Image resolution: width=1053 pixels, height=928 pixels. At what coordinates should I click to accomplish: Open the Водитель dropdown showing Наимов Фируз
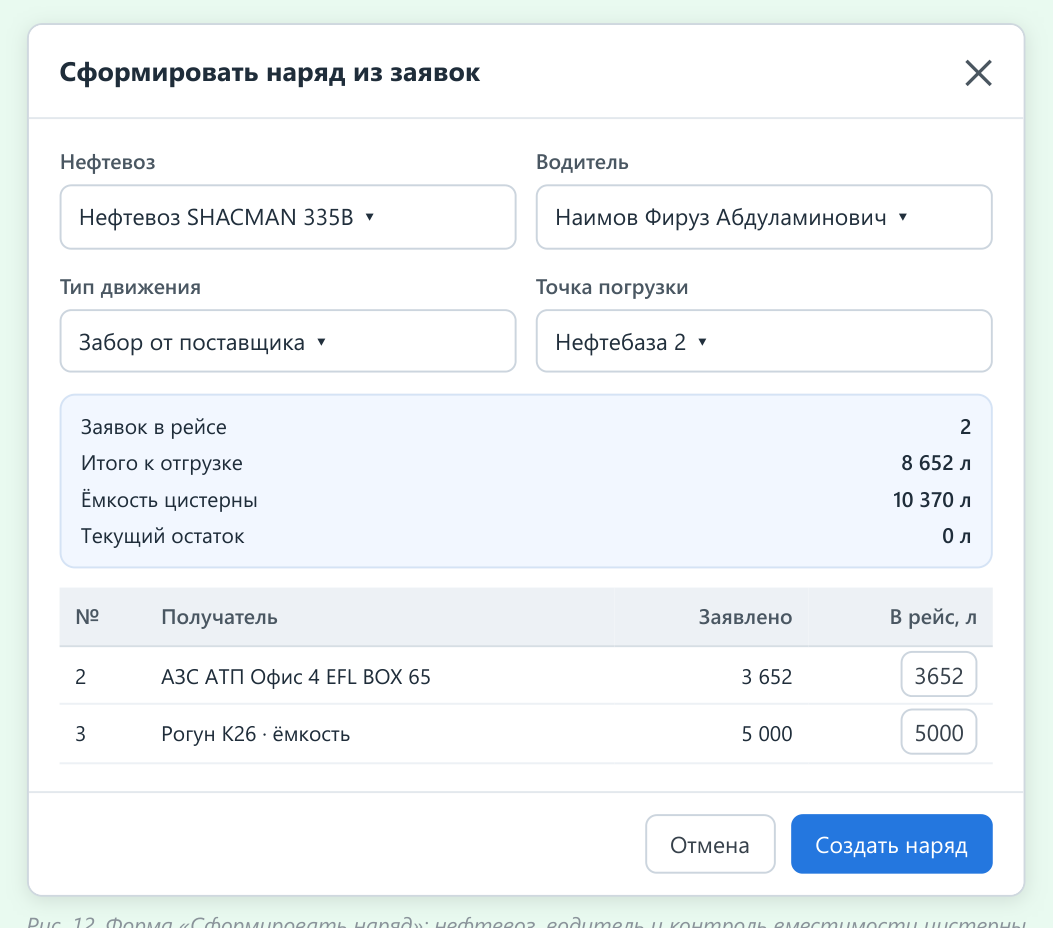click(764, 217)
